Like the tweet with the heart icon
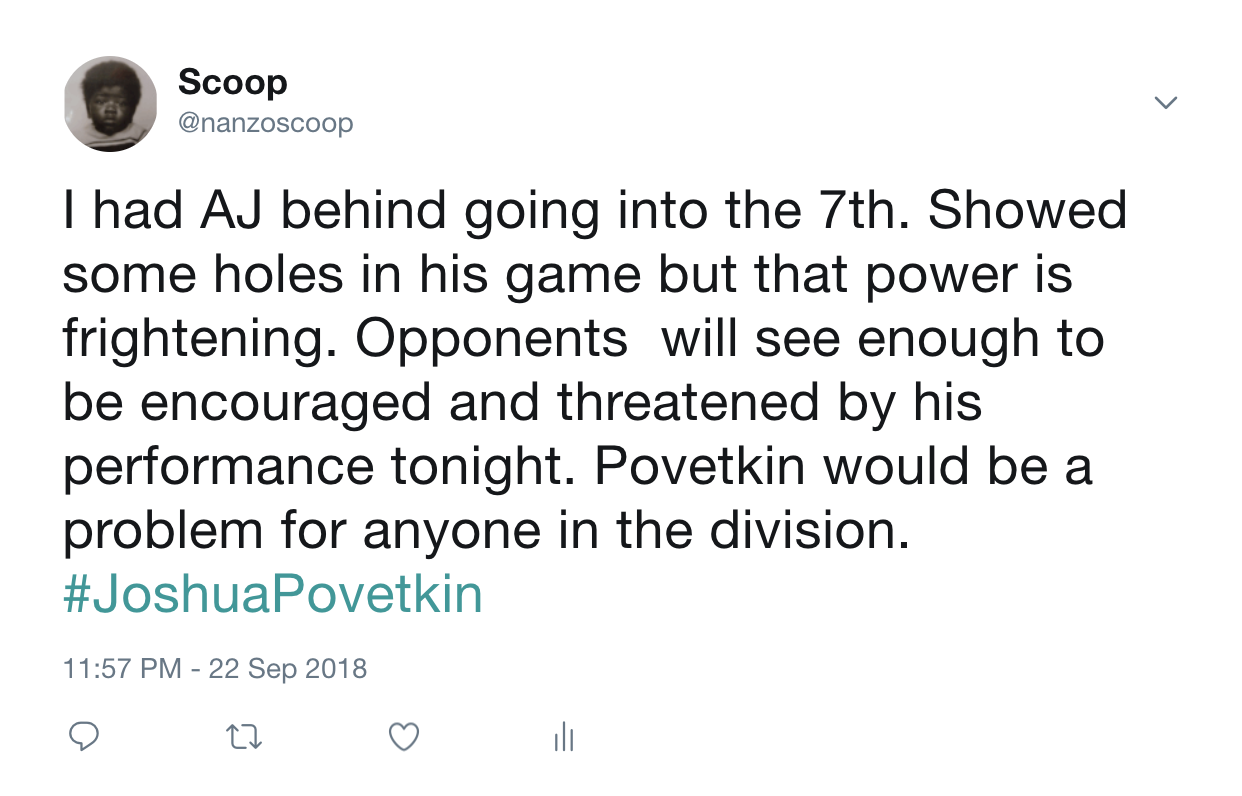Image resolution: width=1242 pixels, height=796 pixels. pos(403,738)
